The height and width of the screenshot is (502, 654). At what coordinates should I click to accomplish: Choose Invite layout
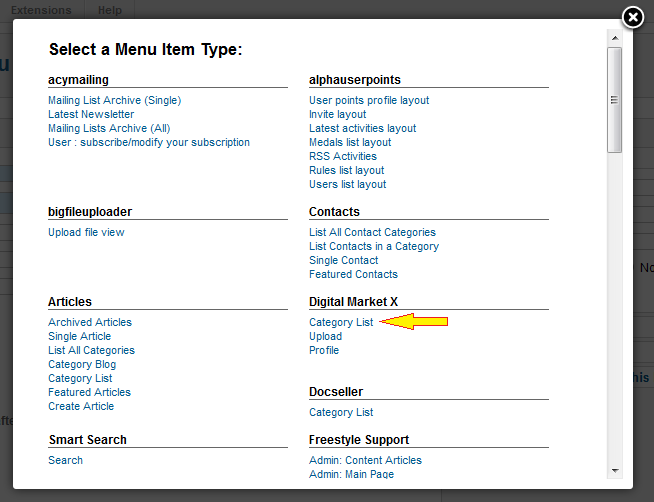tap(337, 114)
